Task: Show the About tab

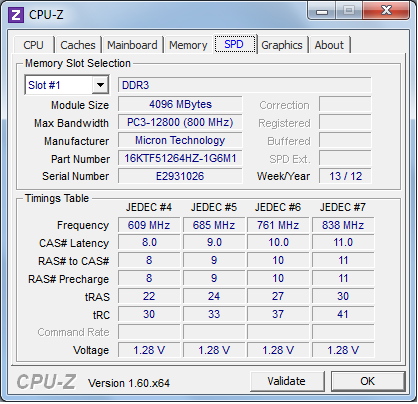Action: click(329, 45)
